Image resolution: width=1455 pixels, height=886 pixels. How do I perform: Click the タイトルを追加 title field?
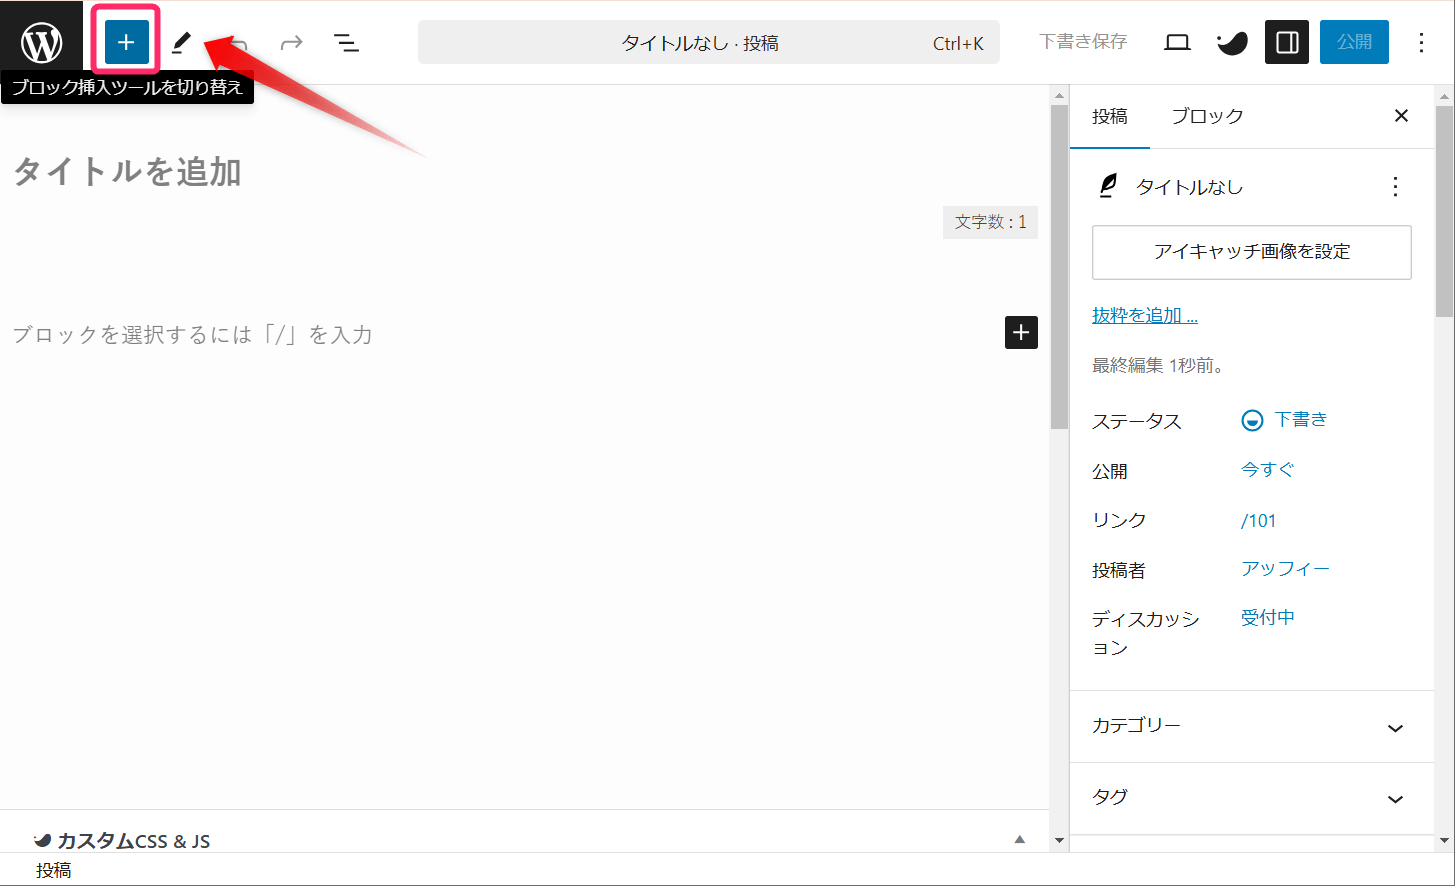tap(128, 172)
